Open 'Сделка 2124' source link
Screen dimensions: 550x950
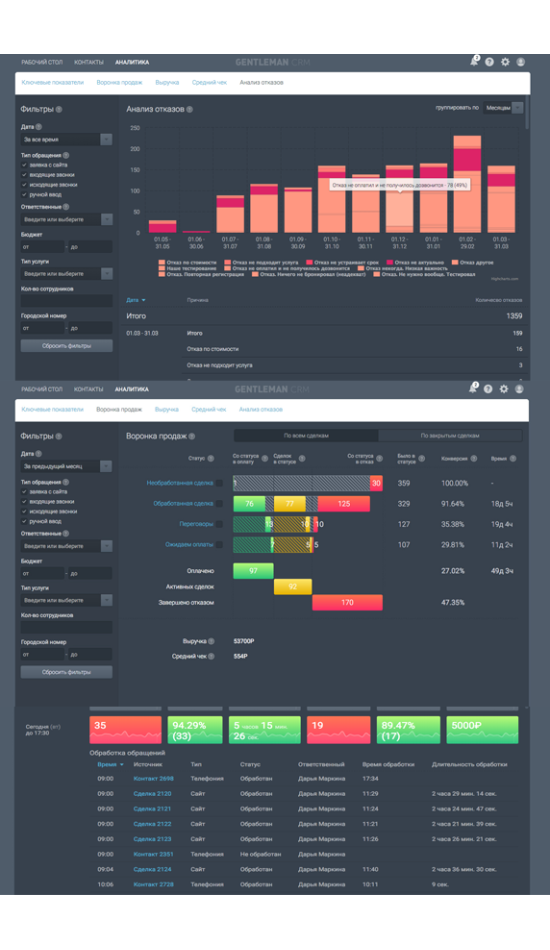click(152, 869)
